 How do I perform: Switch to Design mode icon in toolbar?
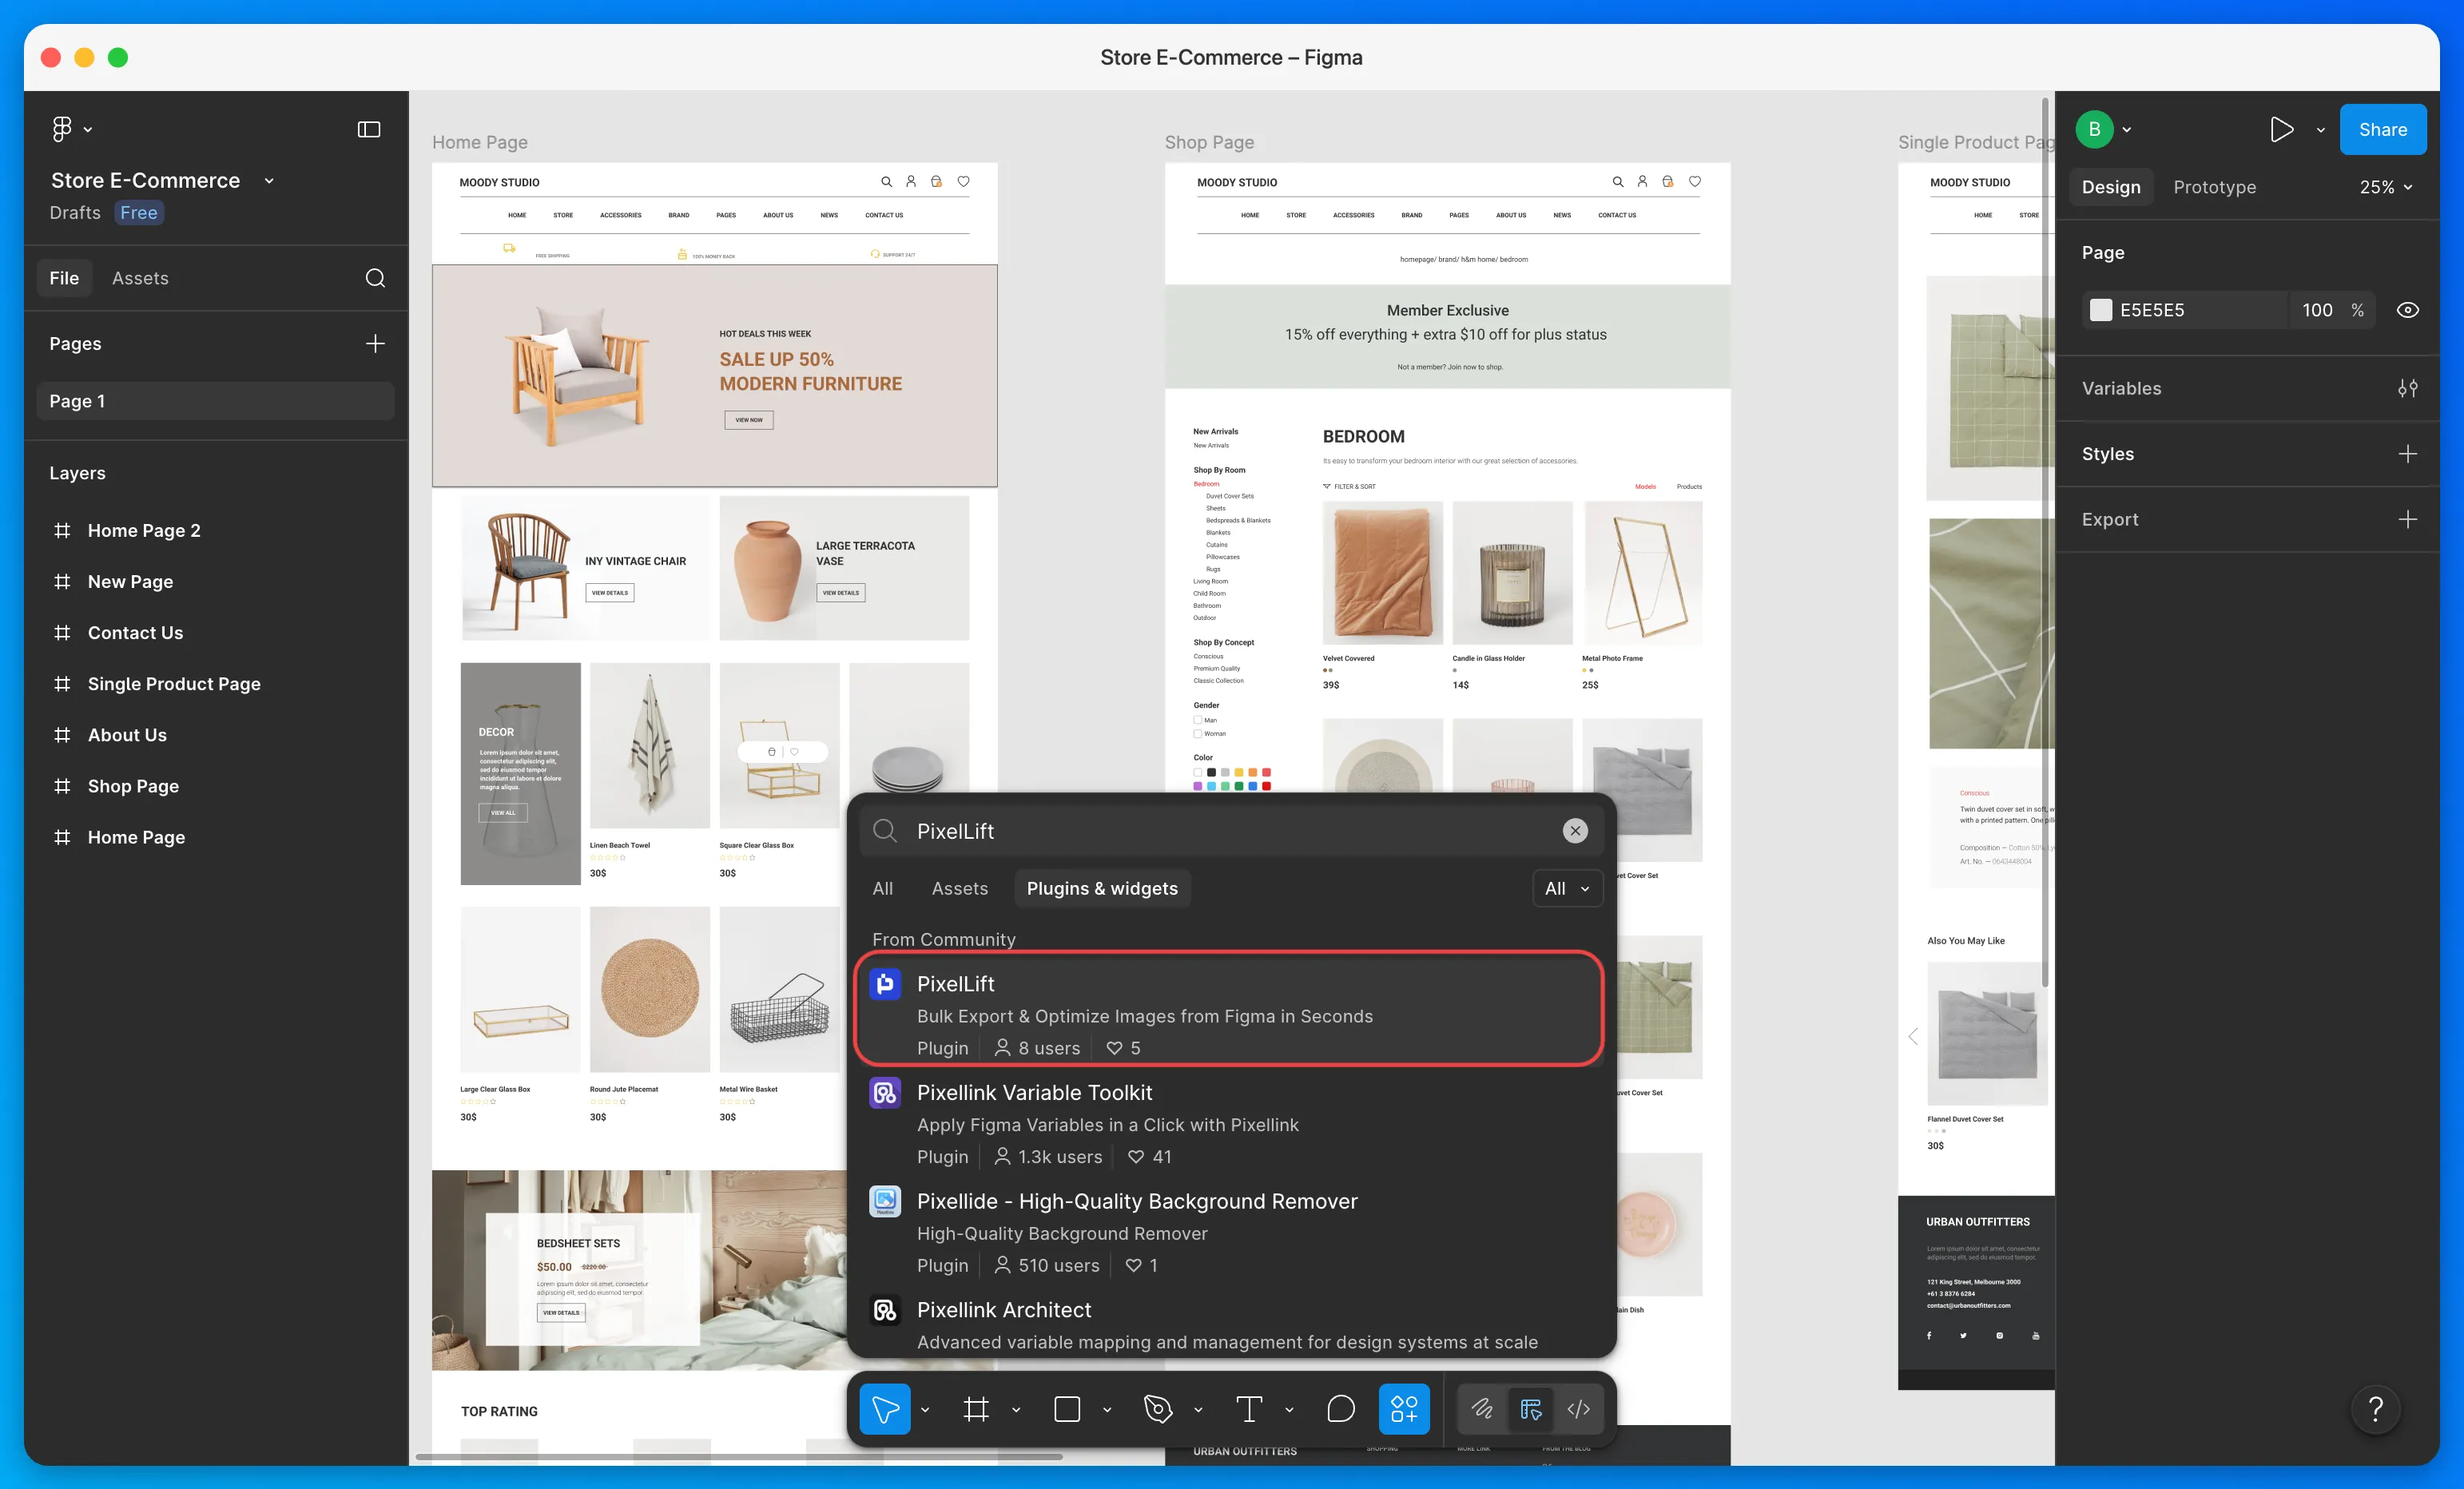tap(1530, 1409)
